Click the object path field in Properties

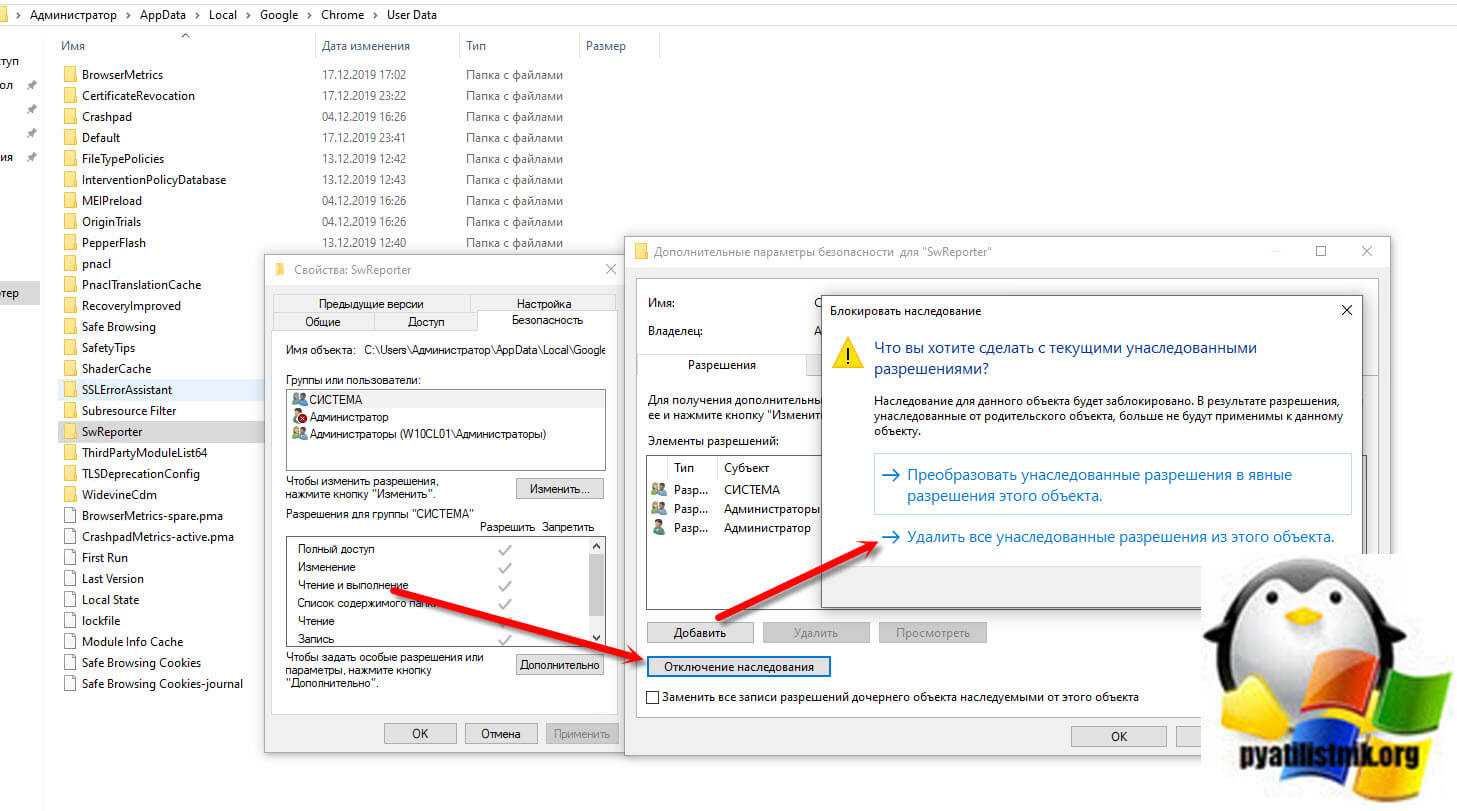pyautogui.click(x=485, y=350)
